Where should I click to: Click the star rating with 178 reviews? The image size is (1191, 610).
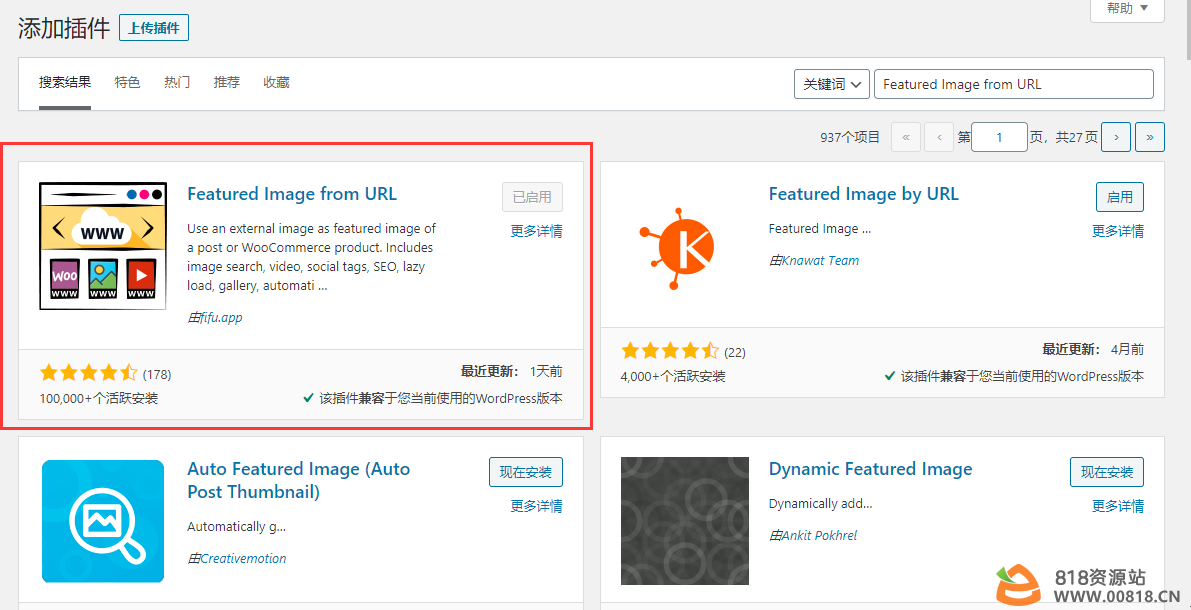pyautogui.click(x=89, y=373)
